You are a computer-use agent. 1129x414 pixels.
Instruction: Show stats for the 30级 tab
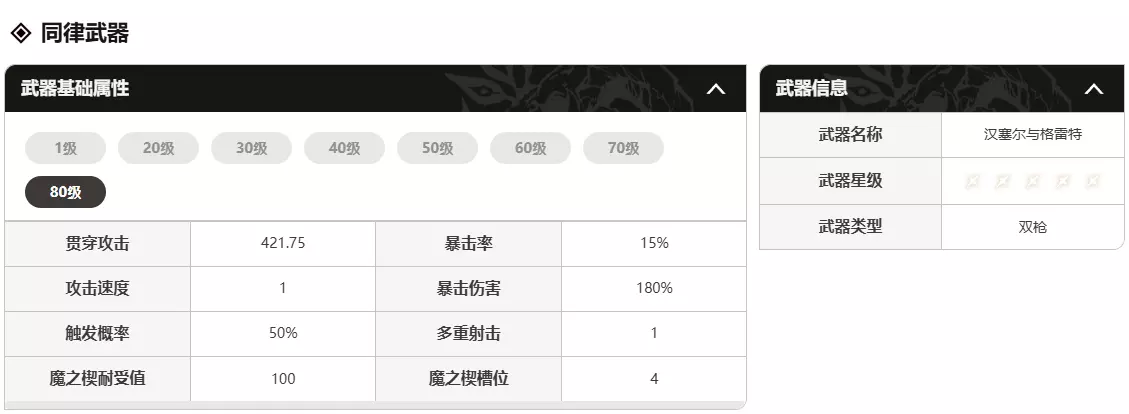click(251, 149)
